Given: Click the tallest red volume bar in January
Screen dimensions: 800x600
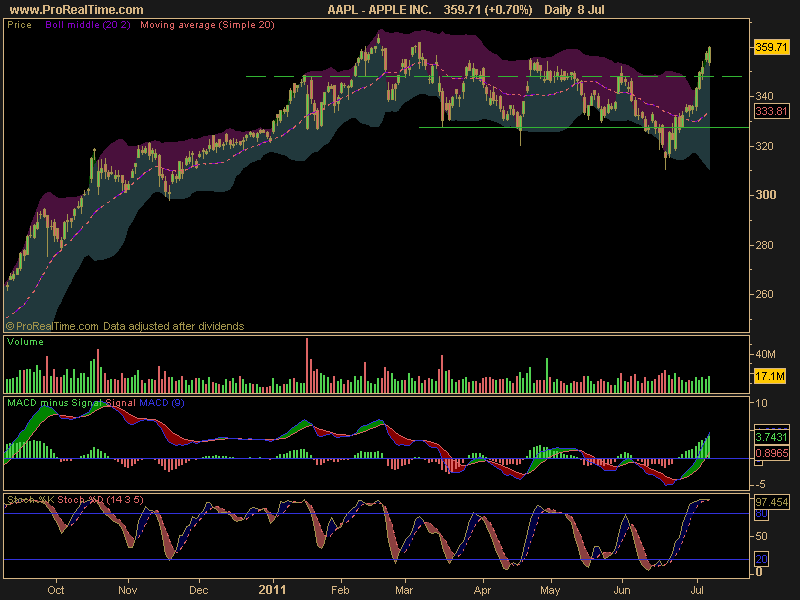Looking at the screenshot, I should (x=307, y=365).
